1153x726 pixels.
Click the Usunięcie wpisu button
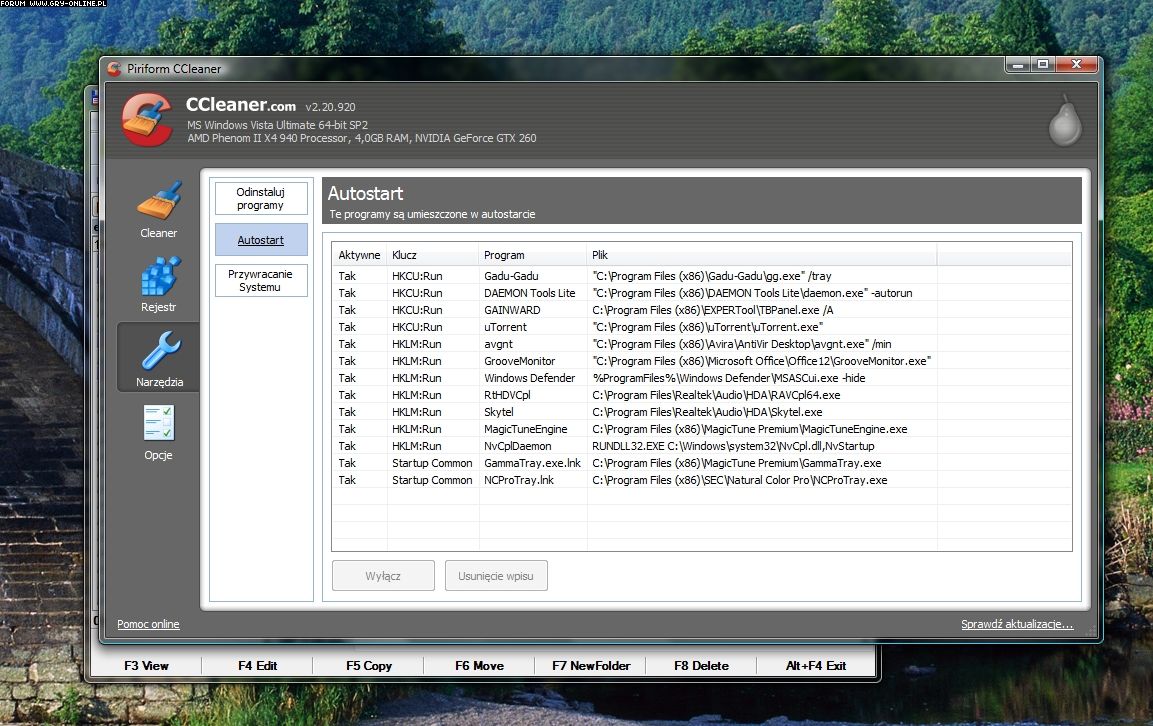pos(496,576)
